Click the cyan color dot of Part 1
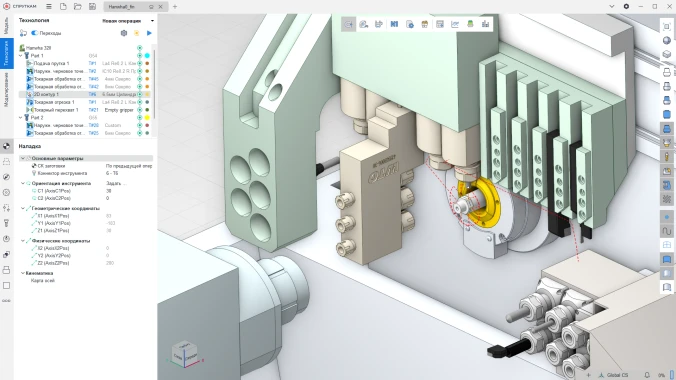676x380 pixels. click(x=147, y=56)
